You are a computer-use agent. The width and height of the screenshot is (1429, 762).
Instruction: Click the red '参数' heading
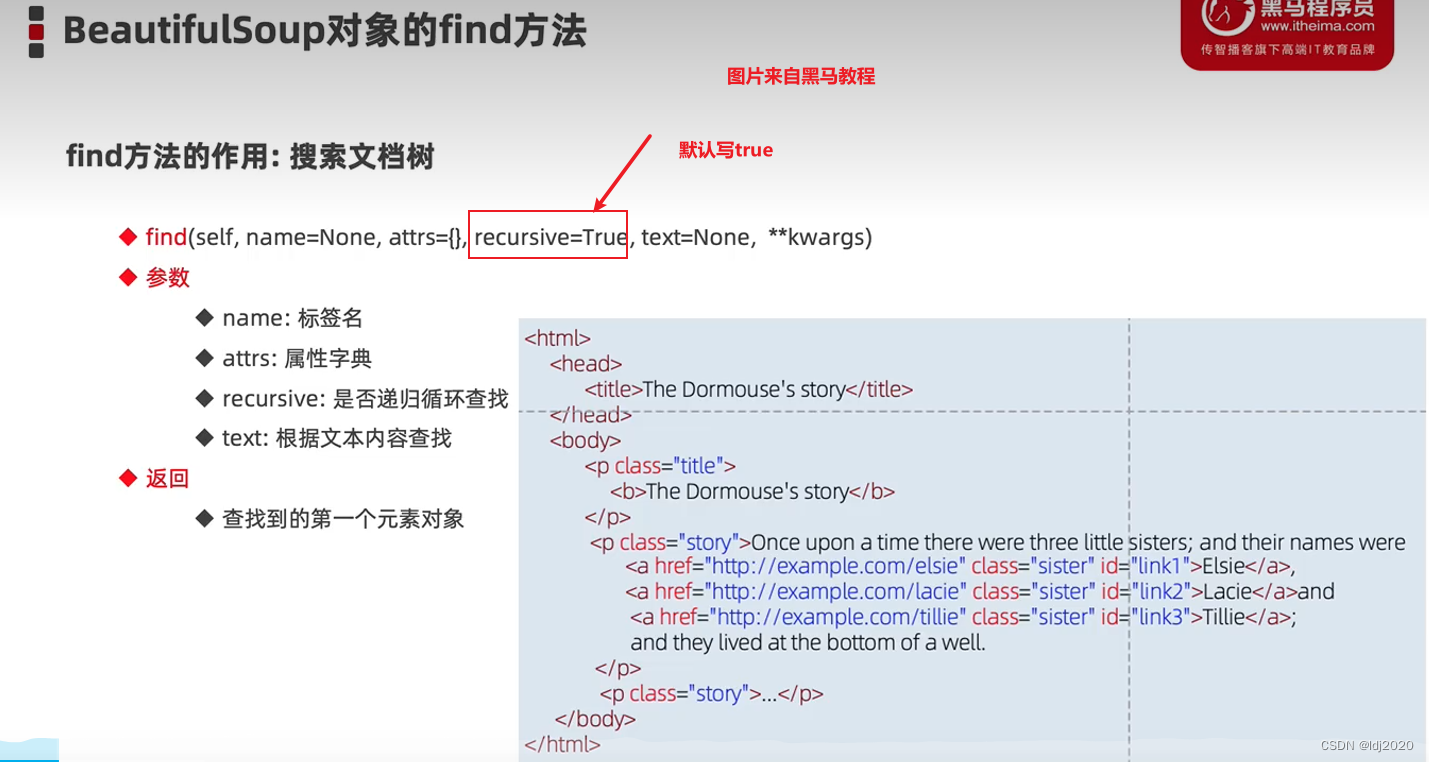[x=167, y=277]
